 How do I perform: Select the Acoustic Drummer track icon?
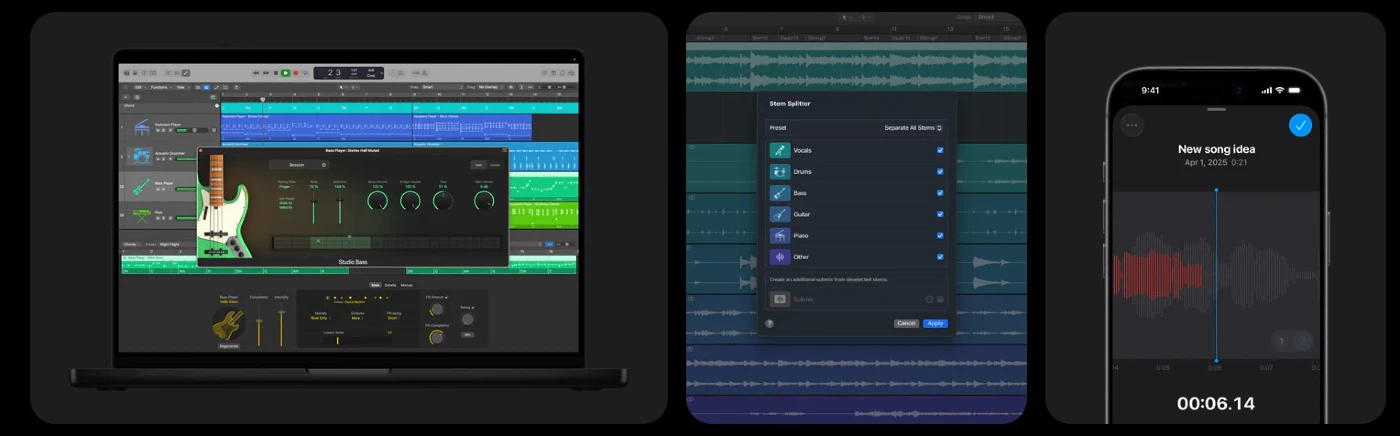tap(139, 156)
